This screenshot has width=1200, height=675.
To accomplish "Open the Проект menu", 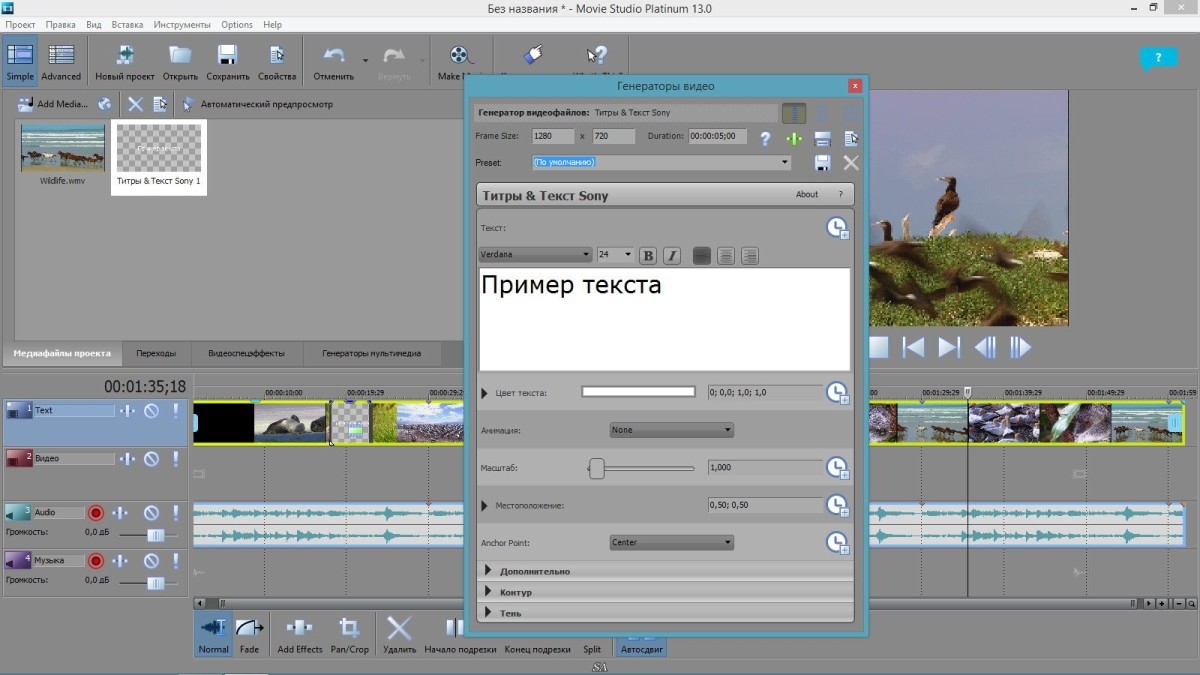I will [x=20, y=24].
